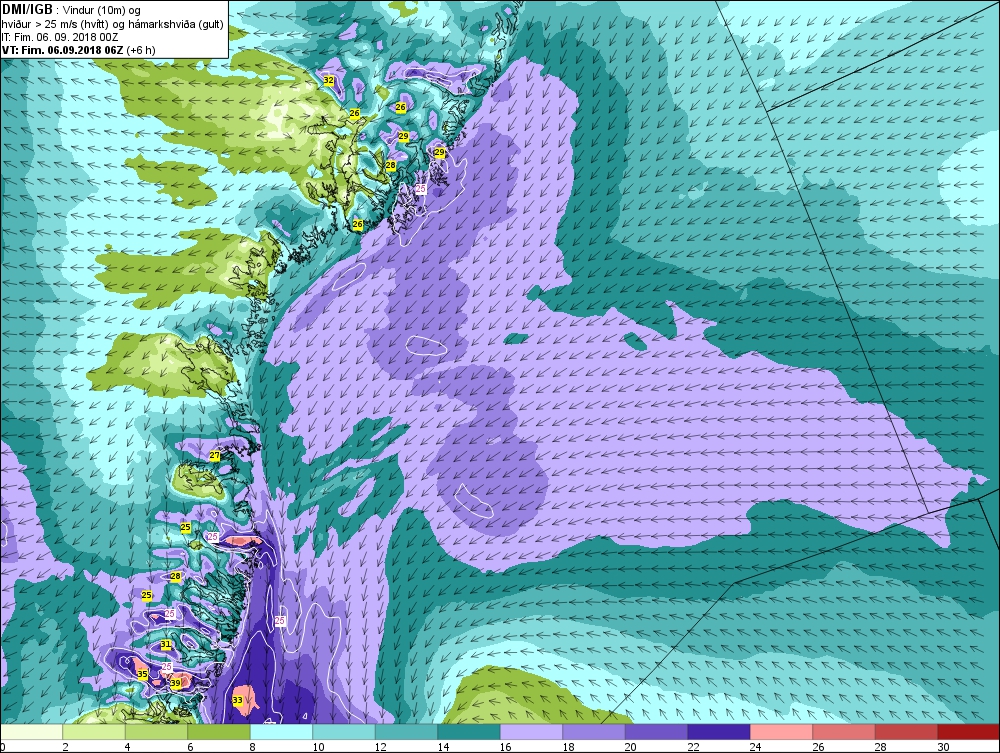Click the DMI/IGB title text
1000x753 pixels.
click(x=27, y=9)
